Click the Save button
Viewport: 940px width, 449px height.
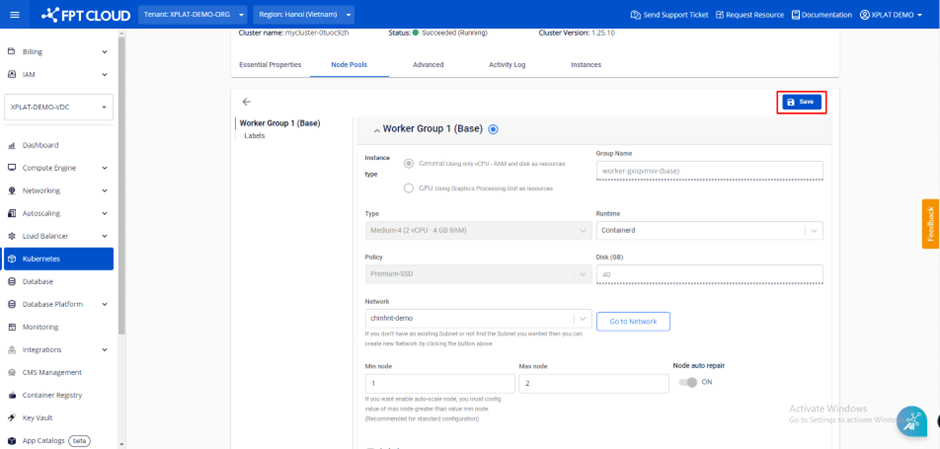pos(801,102)
